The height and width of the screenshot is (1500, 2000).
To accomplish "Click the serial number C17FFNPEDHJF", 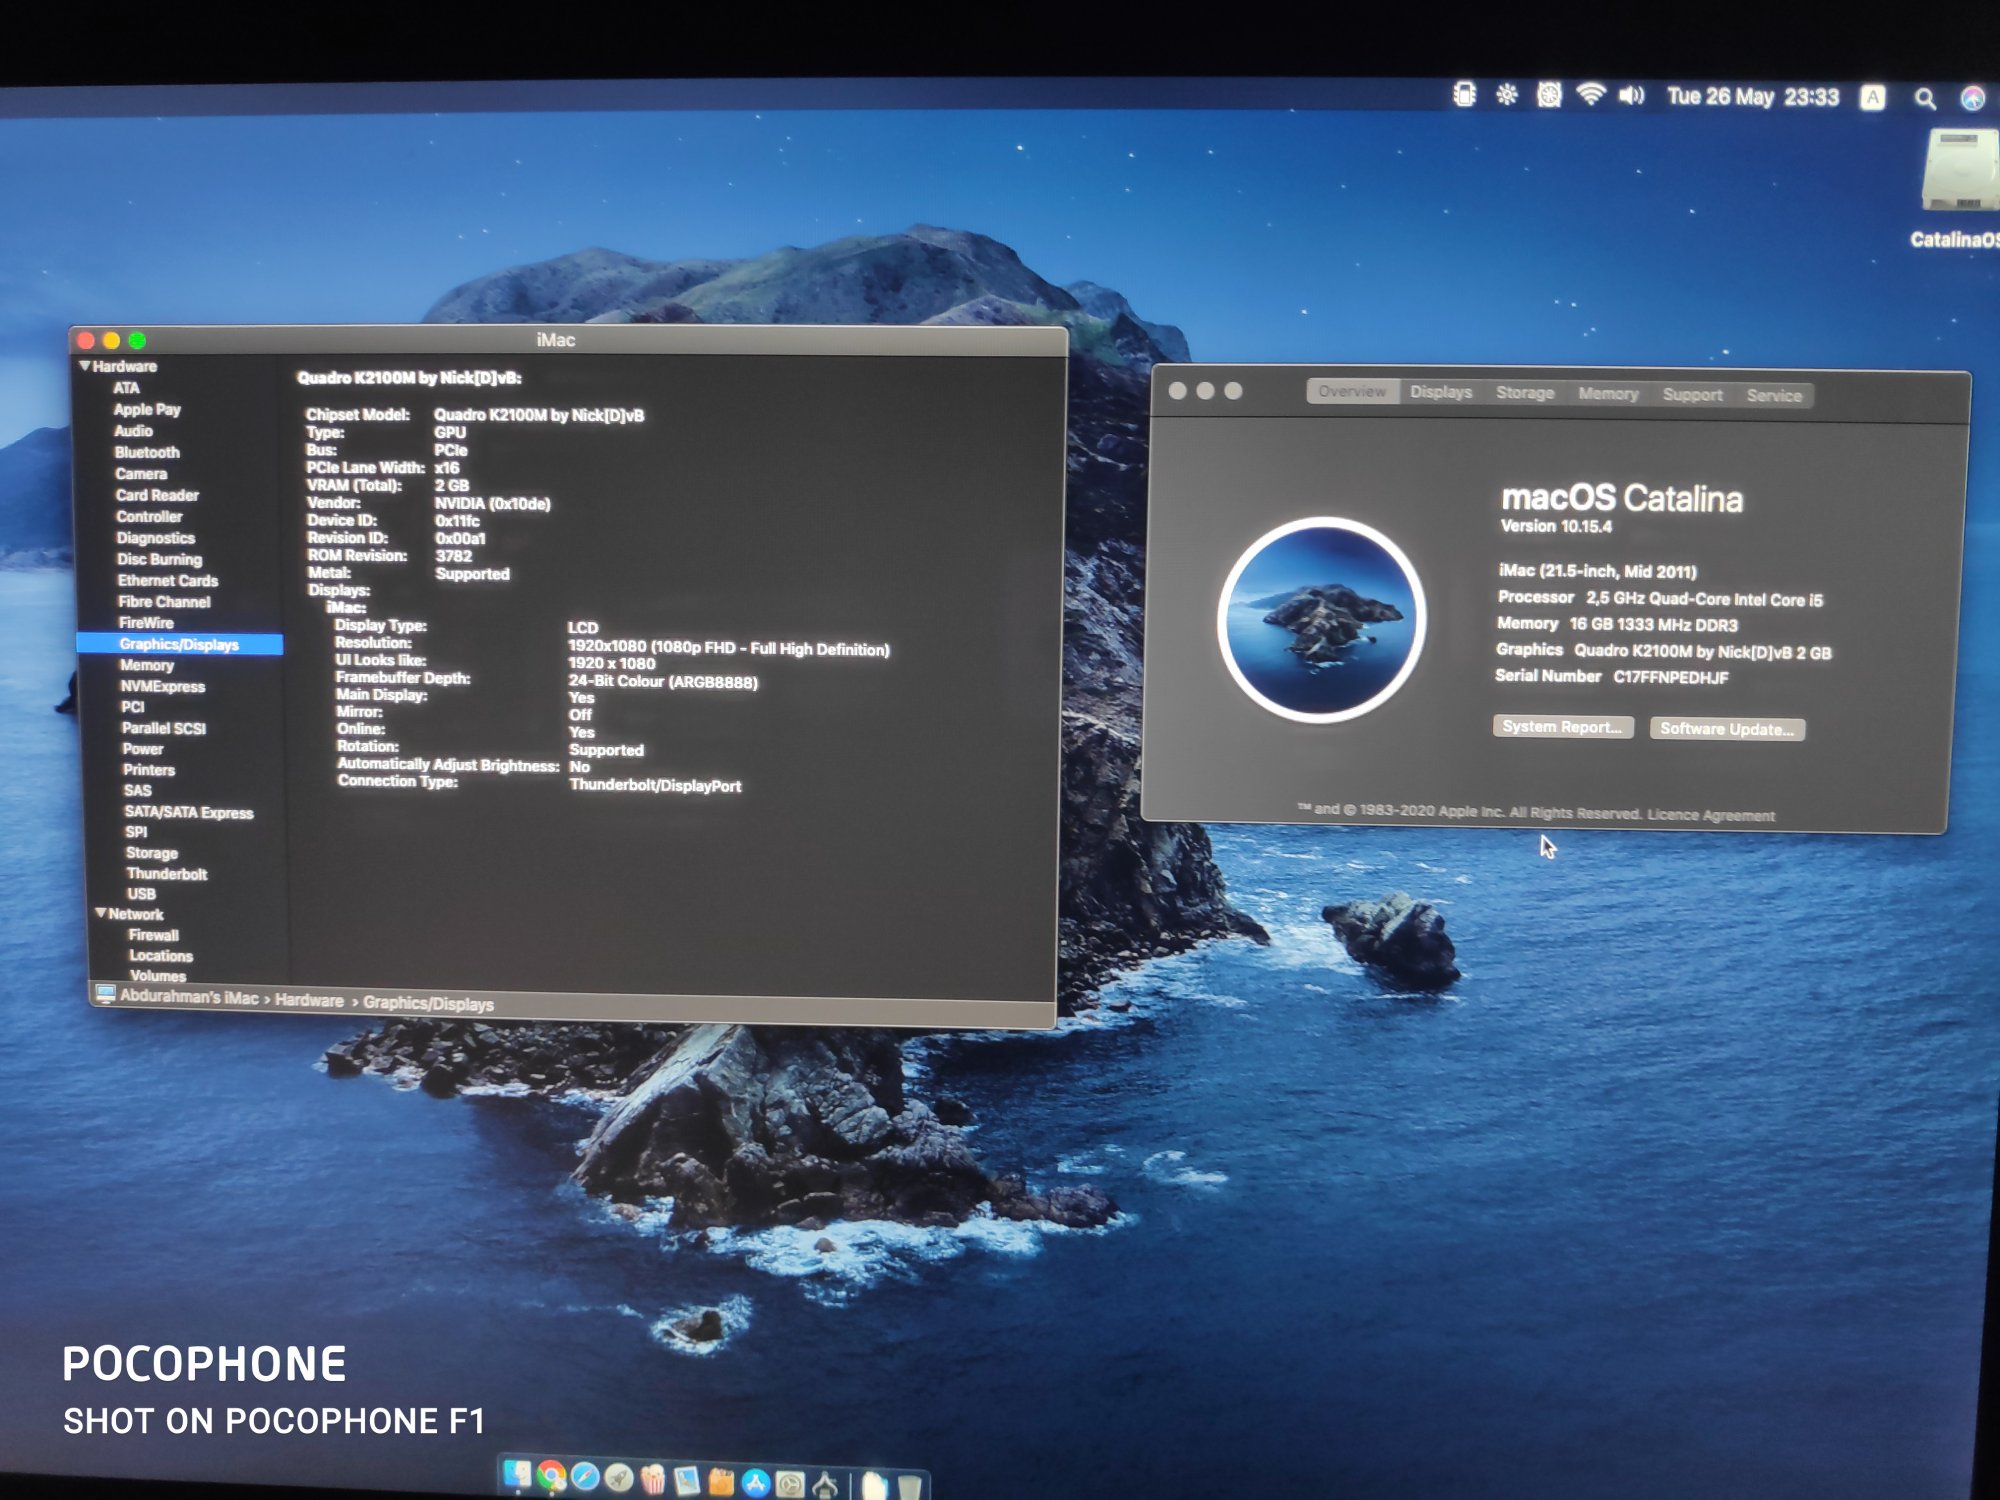I will coord(1670,677).
